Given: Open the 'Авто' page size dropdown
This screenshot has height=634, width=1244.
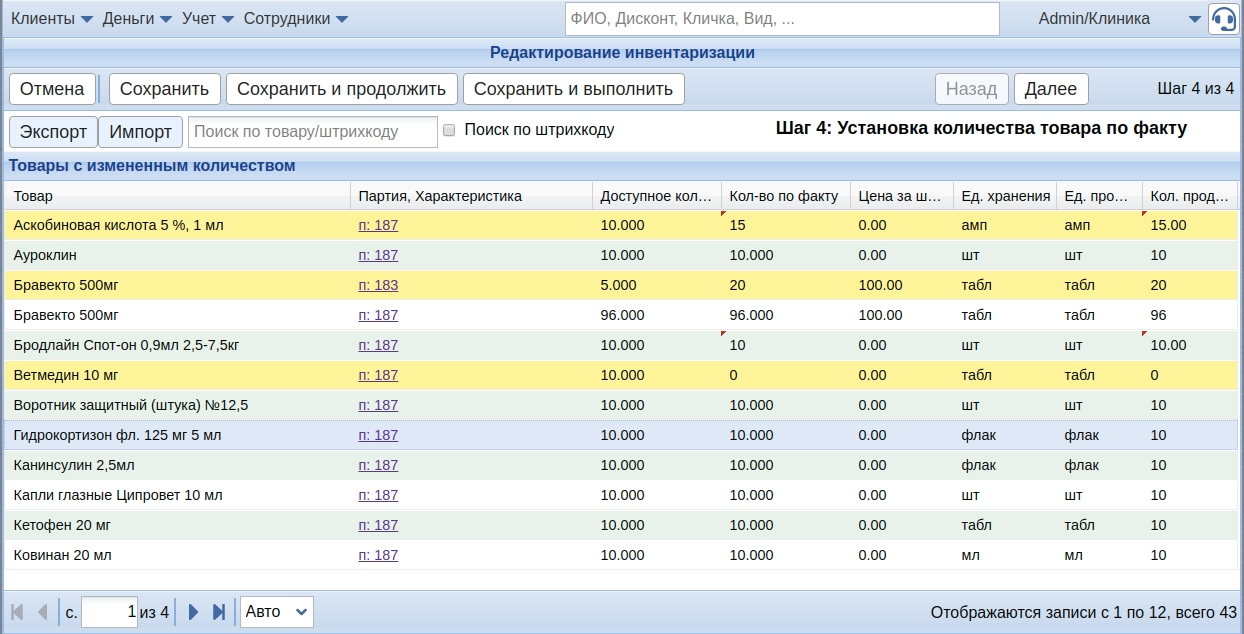Looking at the screenshot, I should click(x=277, y=612).
